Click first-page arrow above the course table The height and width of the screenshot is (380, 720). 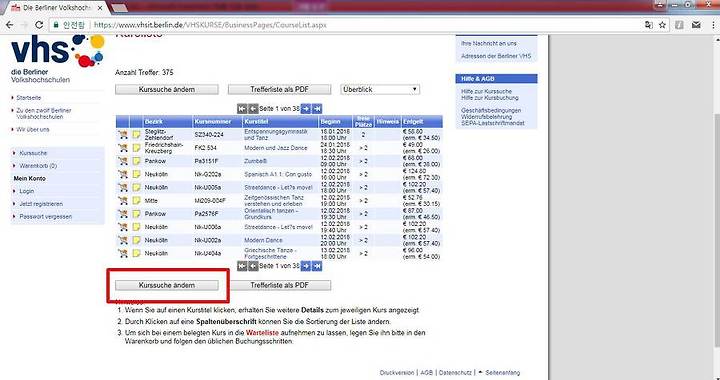242,109
